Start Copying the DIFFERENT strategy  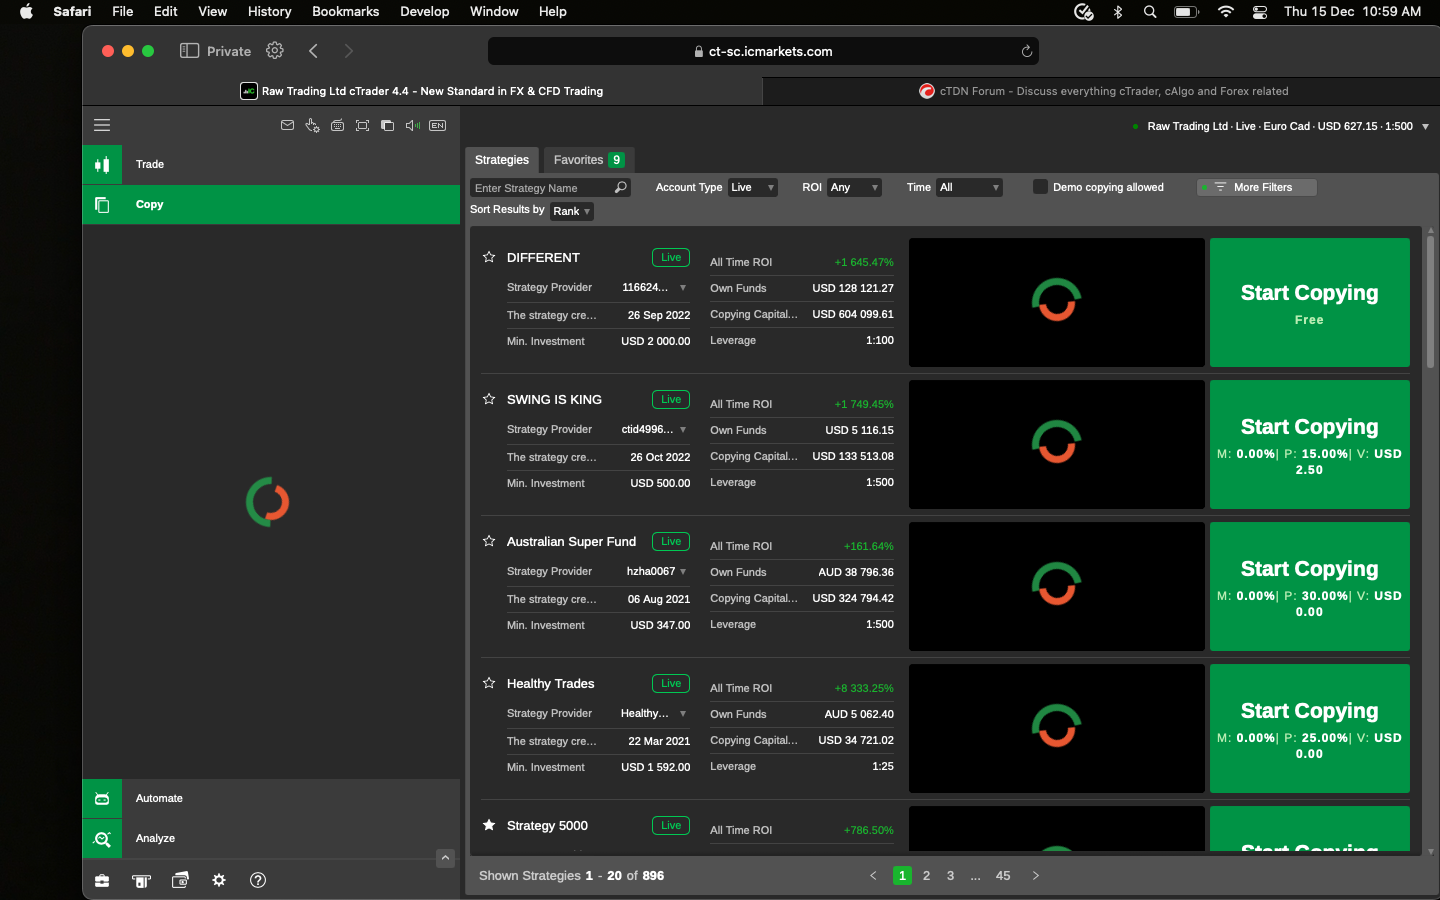tap(1310, 302)
